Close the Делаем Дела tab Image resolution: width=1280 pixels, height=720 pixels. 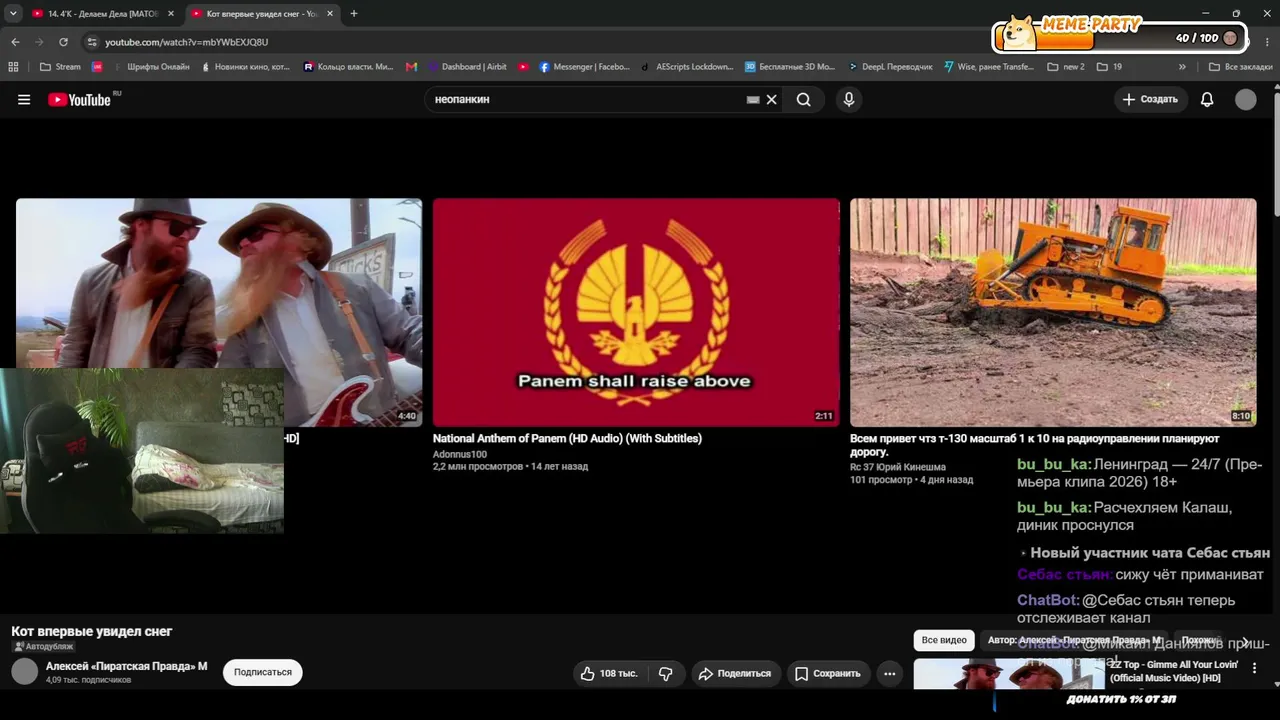pyautogui.click(x=171, y=14)
